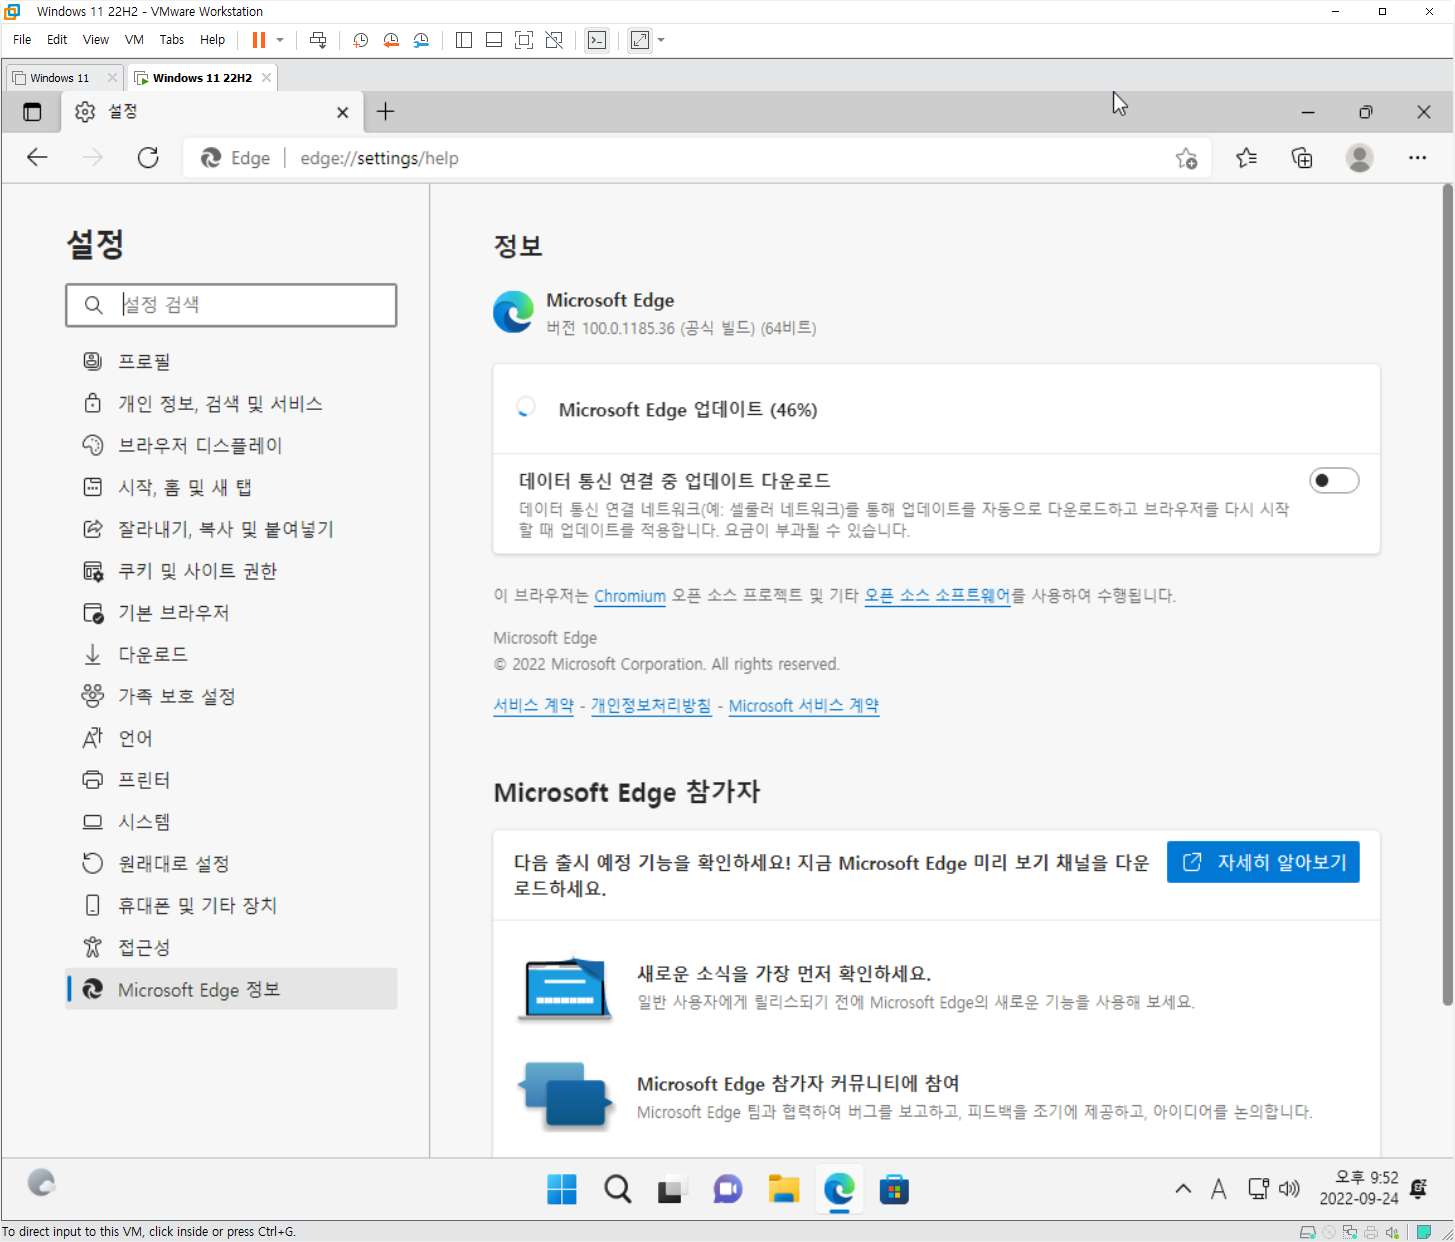The width and height of the screenshot is (1455, 1242).
Task: Open 휴대폰 및 기타 장치 section
Action: point(231,906)
